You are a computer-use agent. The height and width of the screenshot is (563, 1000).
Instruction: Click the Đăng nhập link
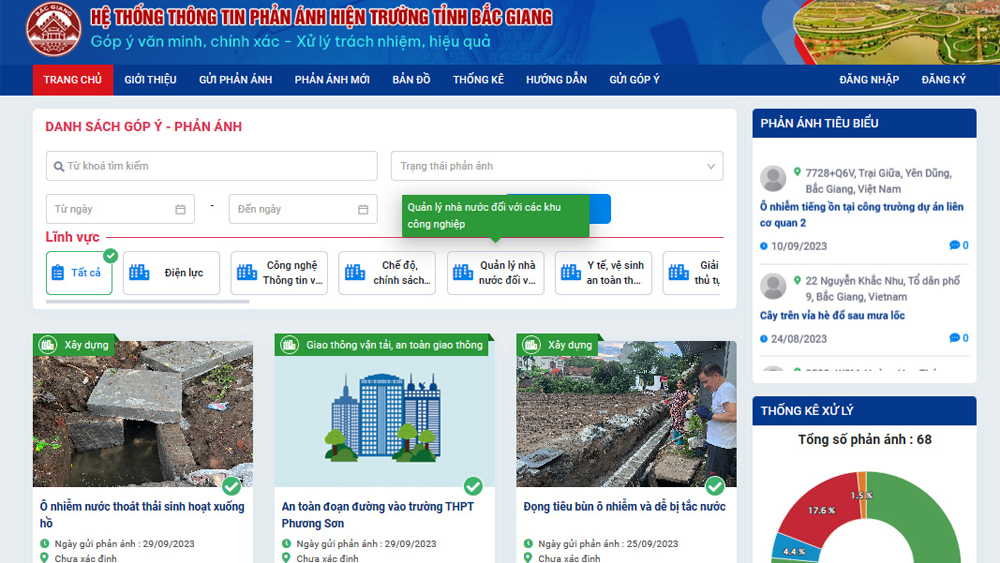tap(869, 80)
